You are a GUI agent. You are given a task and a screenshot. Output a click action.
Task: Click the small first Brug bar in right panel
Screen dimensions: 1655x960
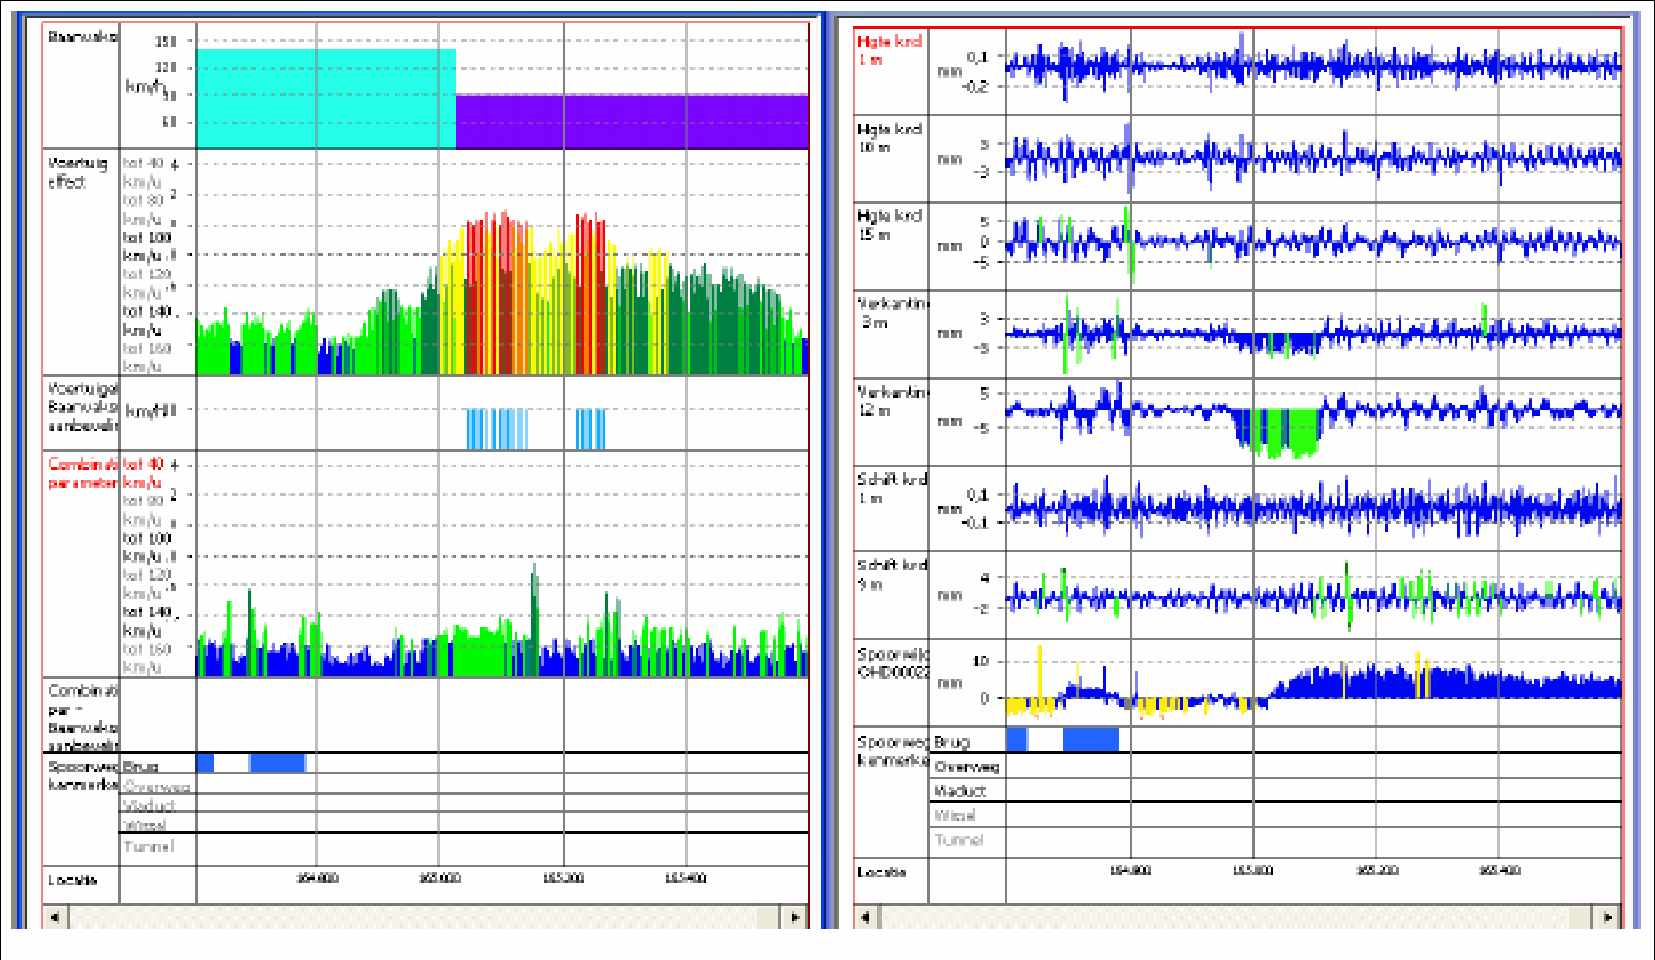pos(1017,739)
